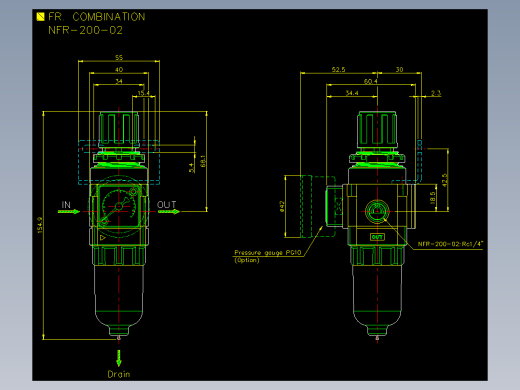Pick the "52.5" dimension text
Screen dimensions: 520x390
[338, 70]
